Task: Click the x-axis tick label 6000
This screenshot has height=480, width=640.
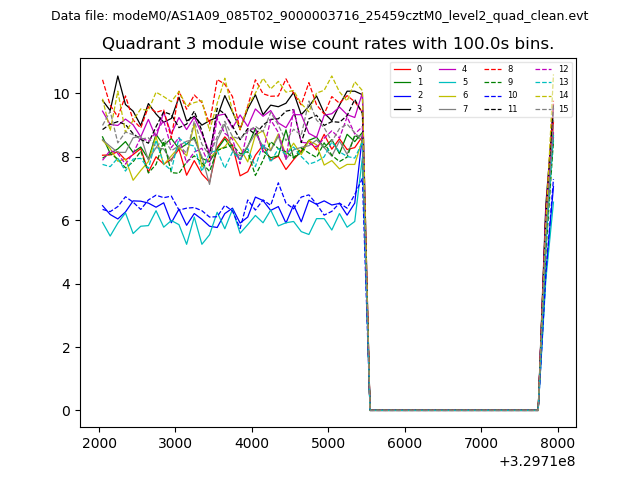Action: tap(404, 443)
